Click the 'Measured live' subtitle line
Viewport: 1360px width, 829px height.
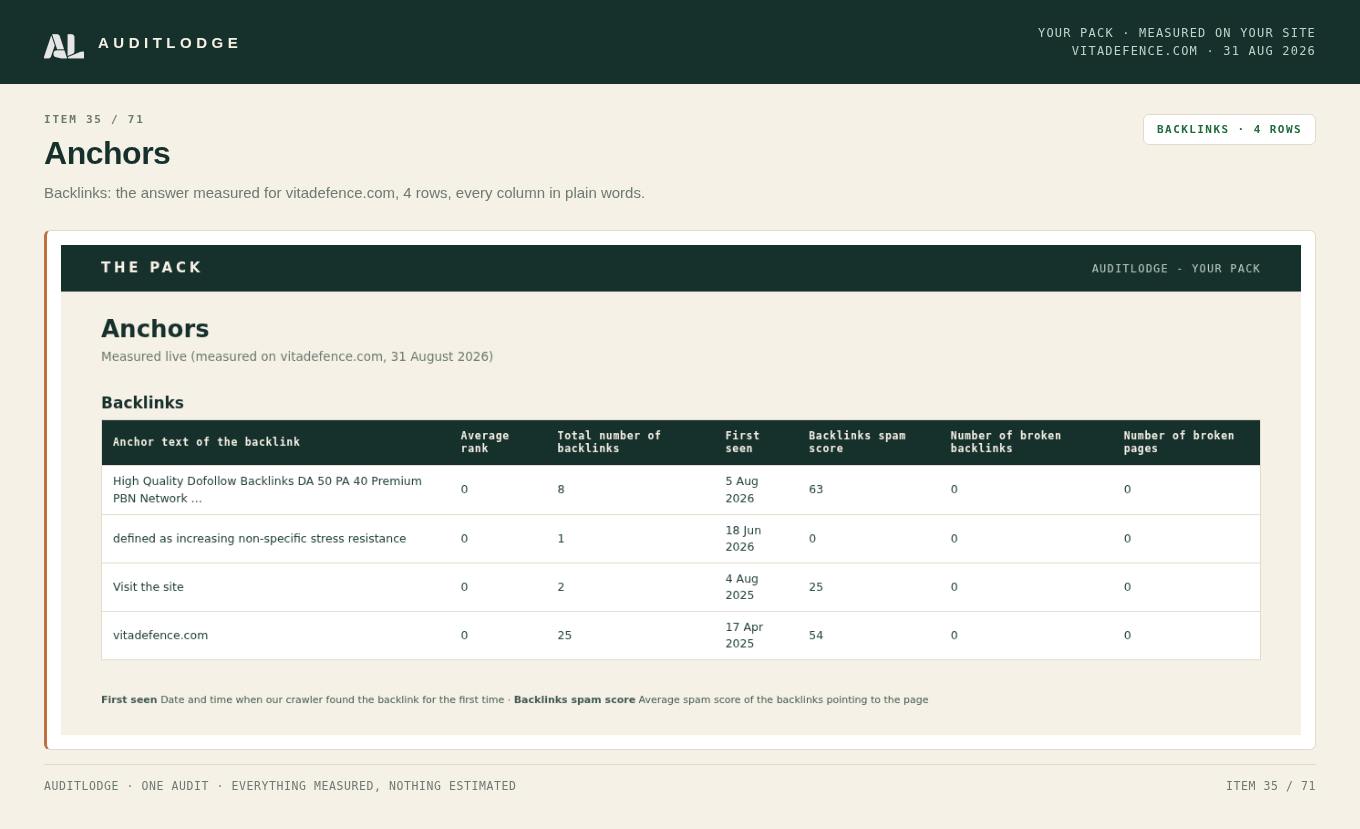297,357
